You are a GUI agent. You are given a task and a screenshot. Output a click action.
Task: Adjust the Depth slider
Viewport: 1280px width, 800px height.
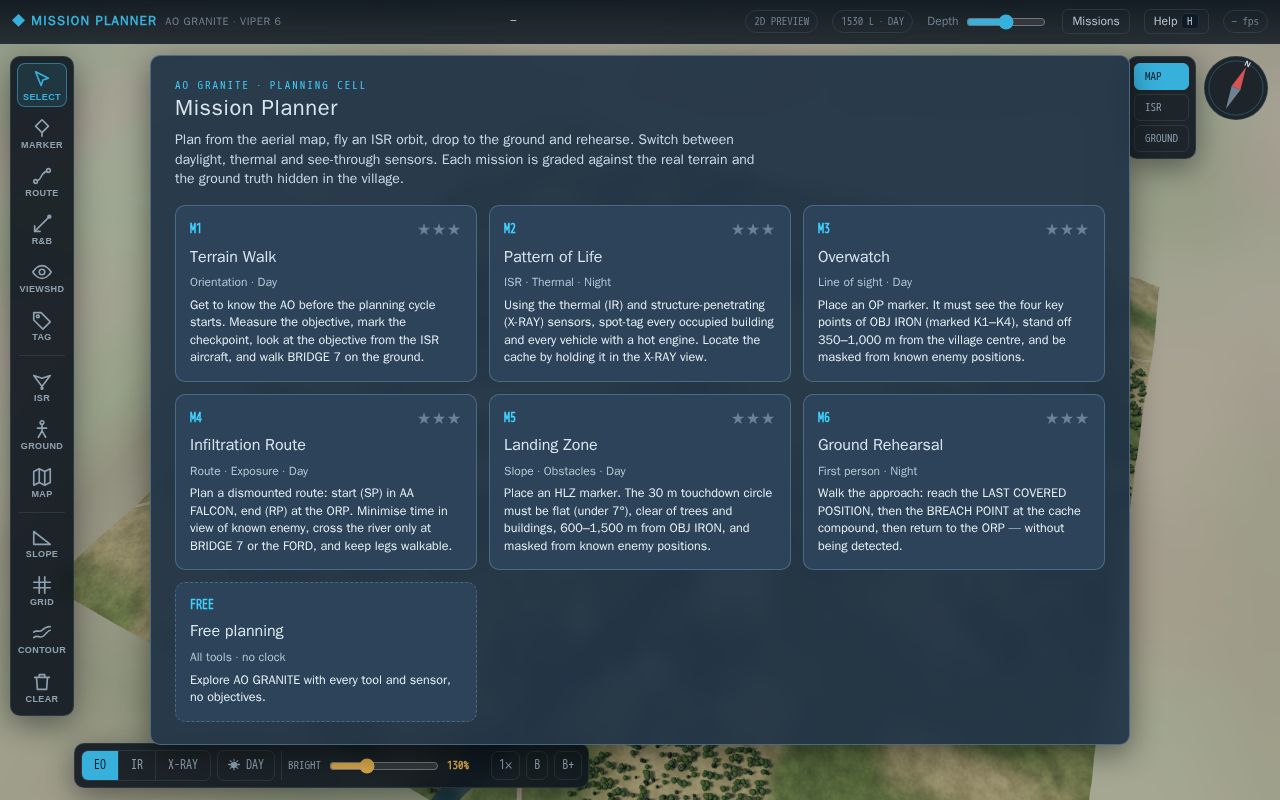[1006, 21]
